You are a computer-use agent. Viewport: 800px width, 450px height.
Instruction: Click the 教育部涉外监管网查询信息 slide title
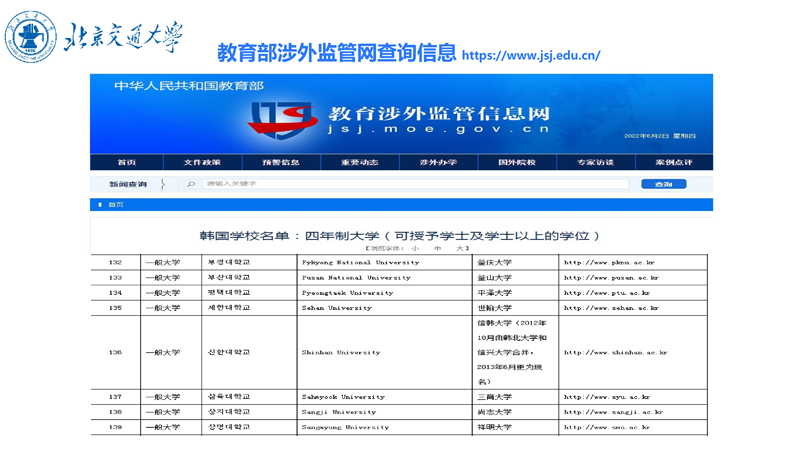click(337, 53)
